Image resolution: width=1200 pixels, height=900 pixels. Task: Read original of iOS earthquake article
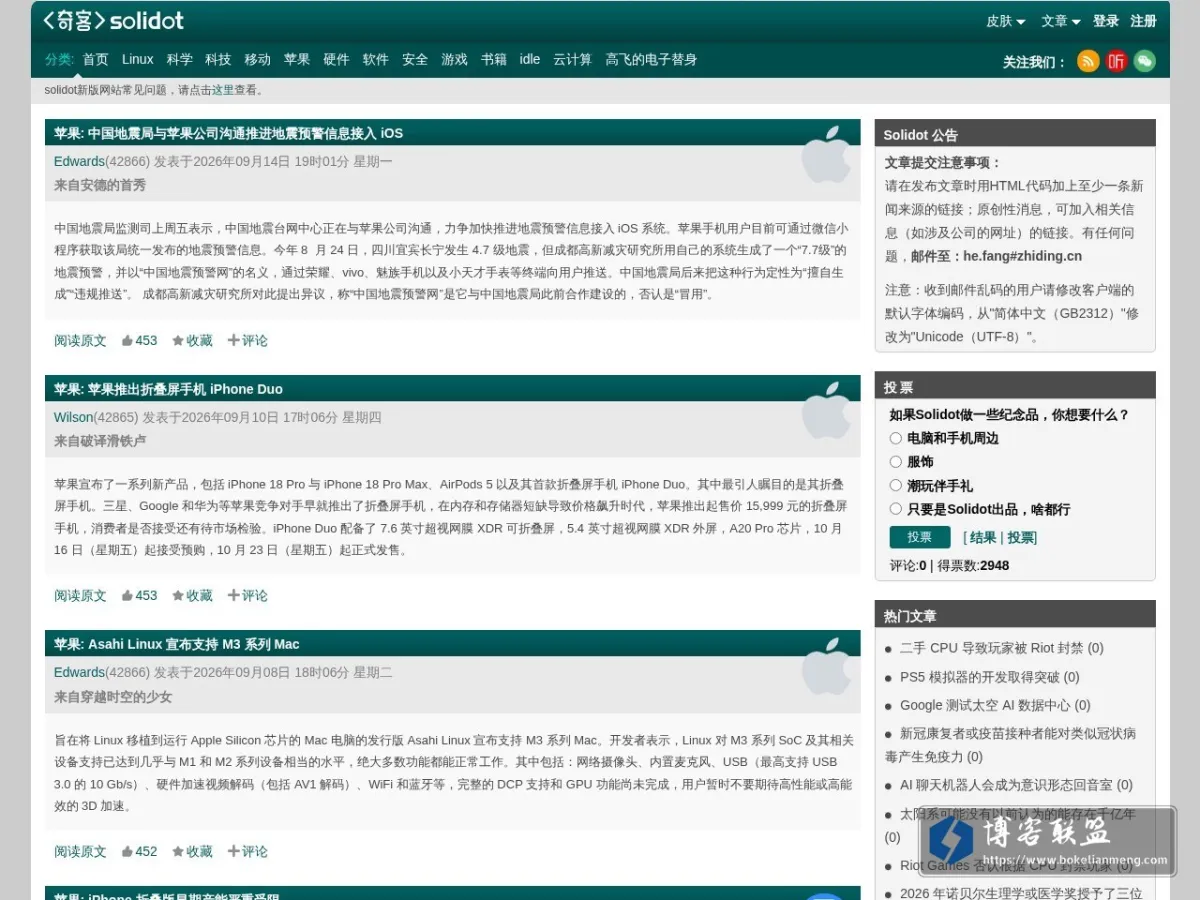(x=80, y=340)
